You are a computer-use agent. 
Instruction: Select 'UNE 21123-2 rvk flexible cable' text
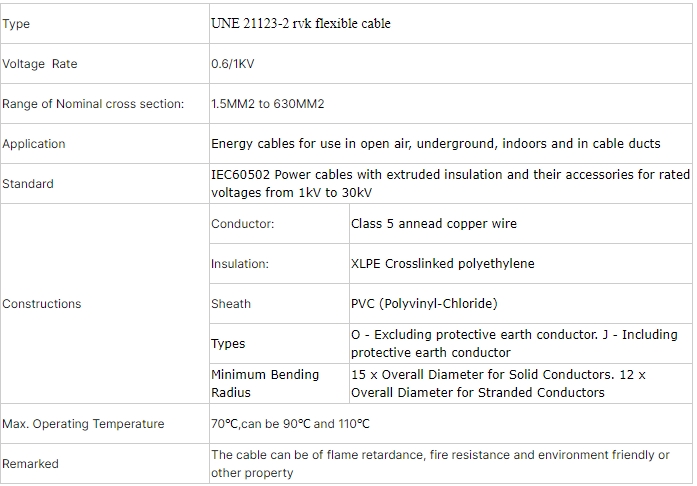point(301,23)
